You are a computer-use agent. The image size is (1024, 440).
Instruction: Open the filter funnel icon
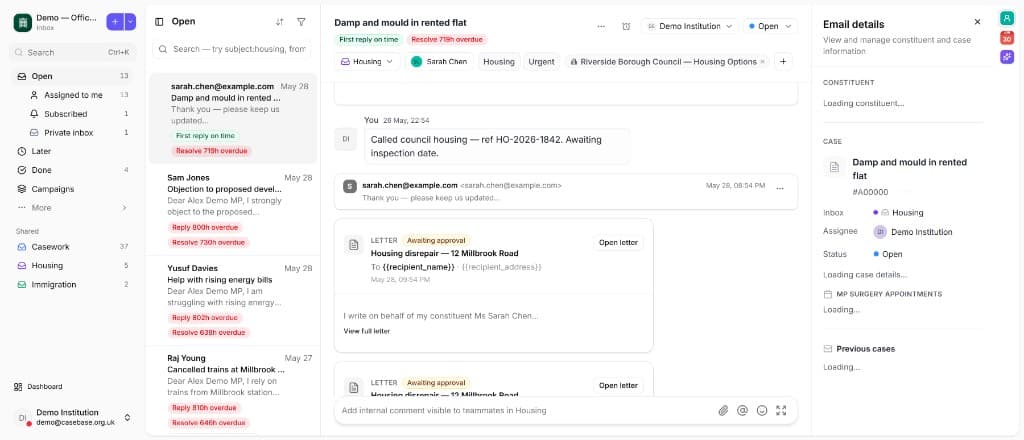point(301,22)
